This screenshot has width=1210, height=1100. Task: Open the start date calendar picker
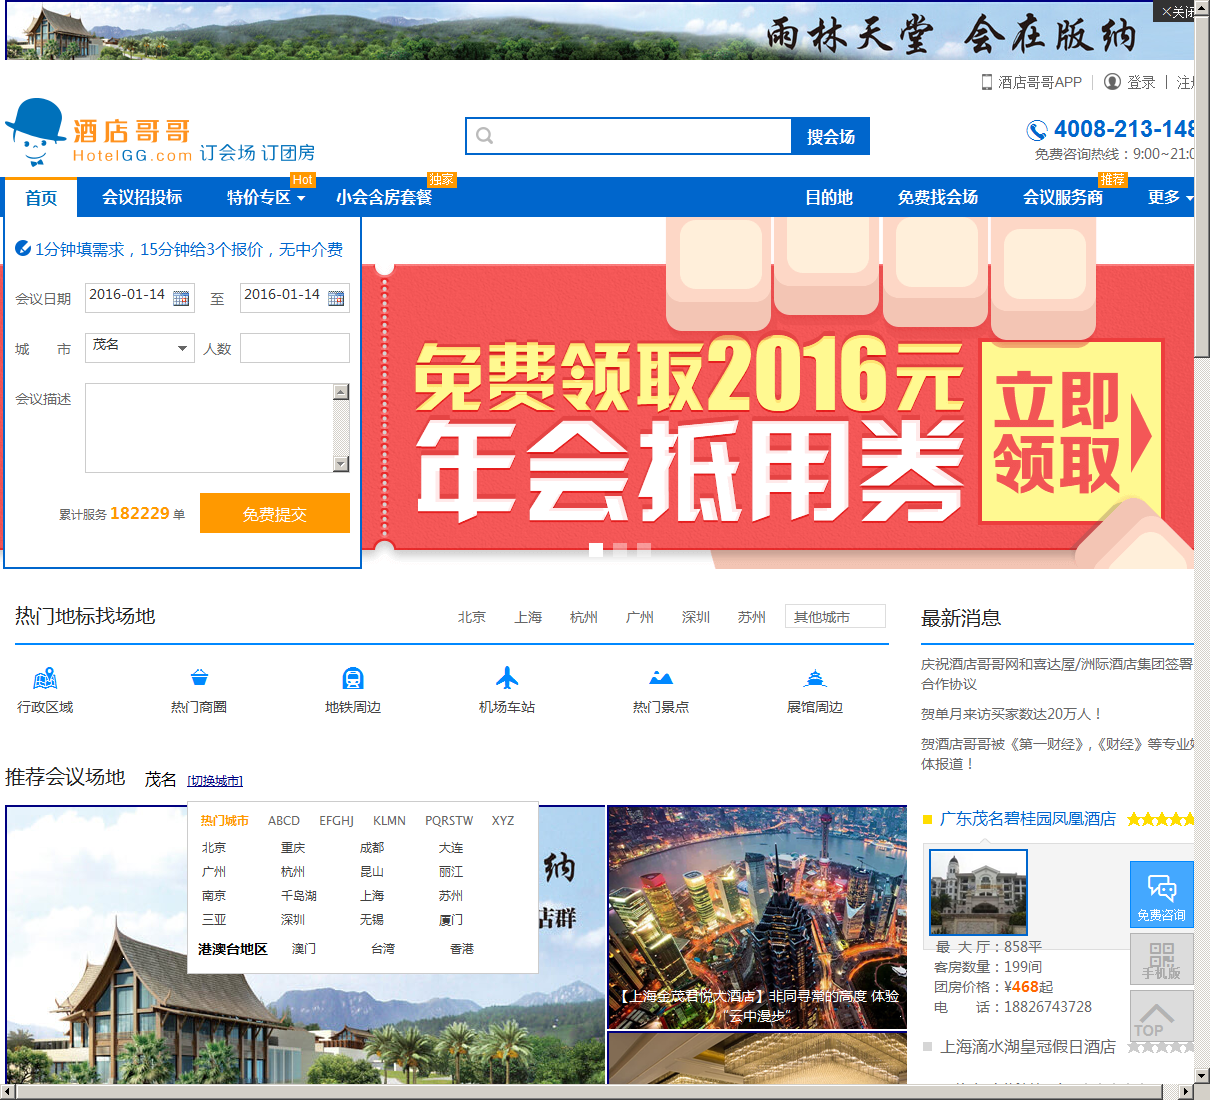(x=181, y=298)
